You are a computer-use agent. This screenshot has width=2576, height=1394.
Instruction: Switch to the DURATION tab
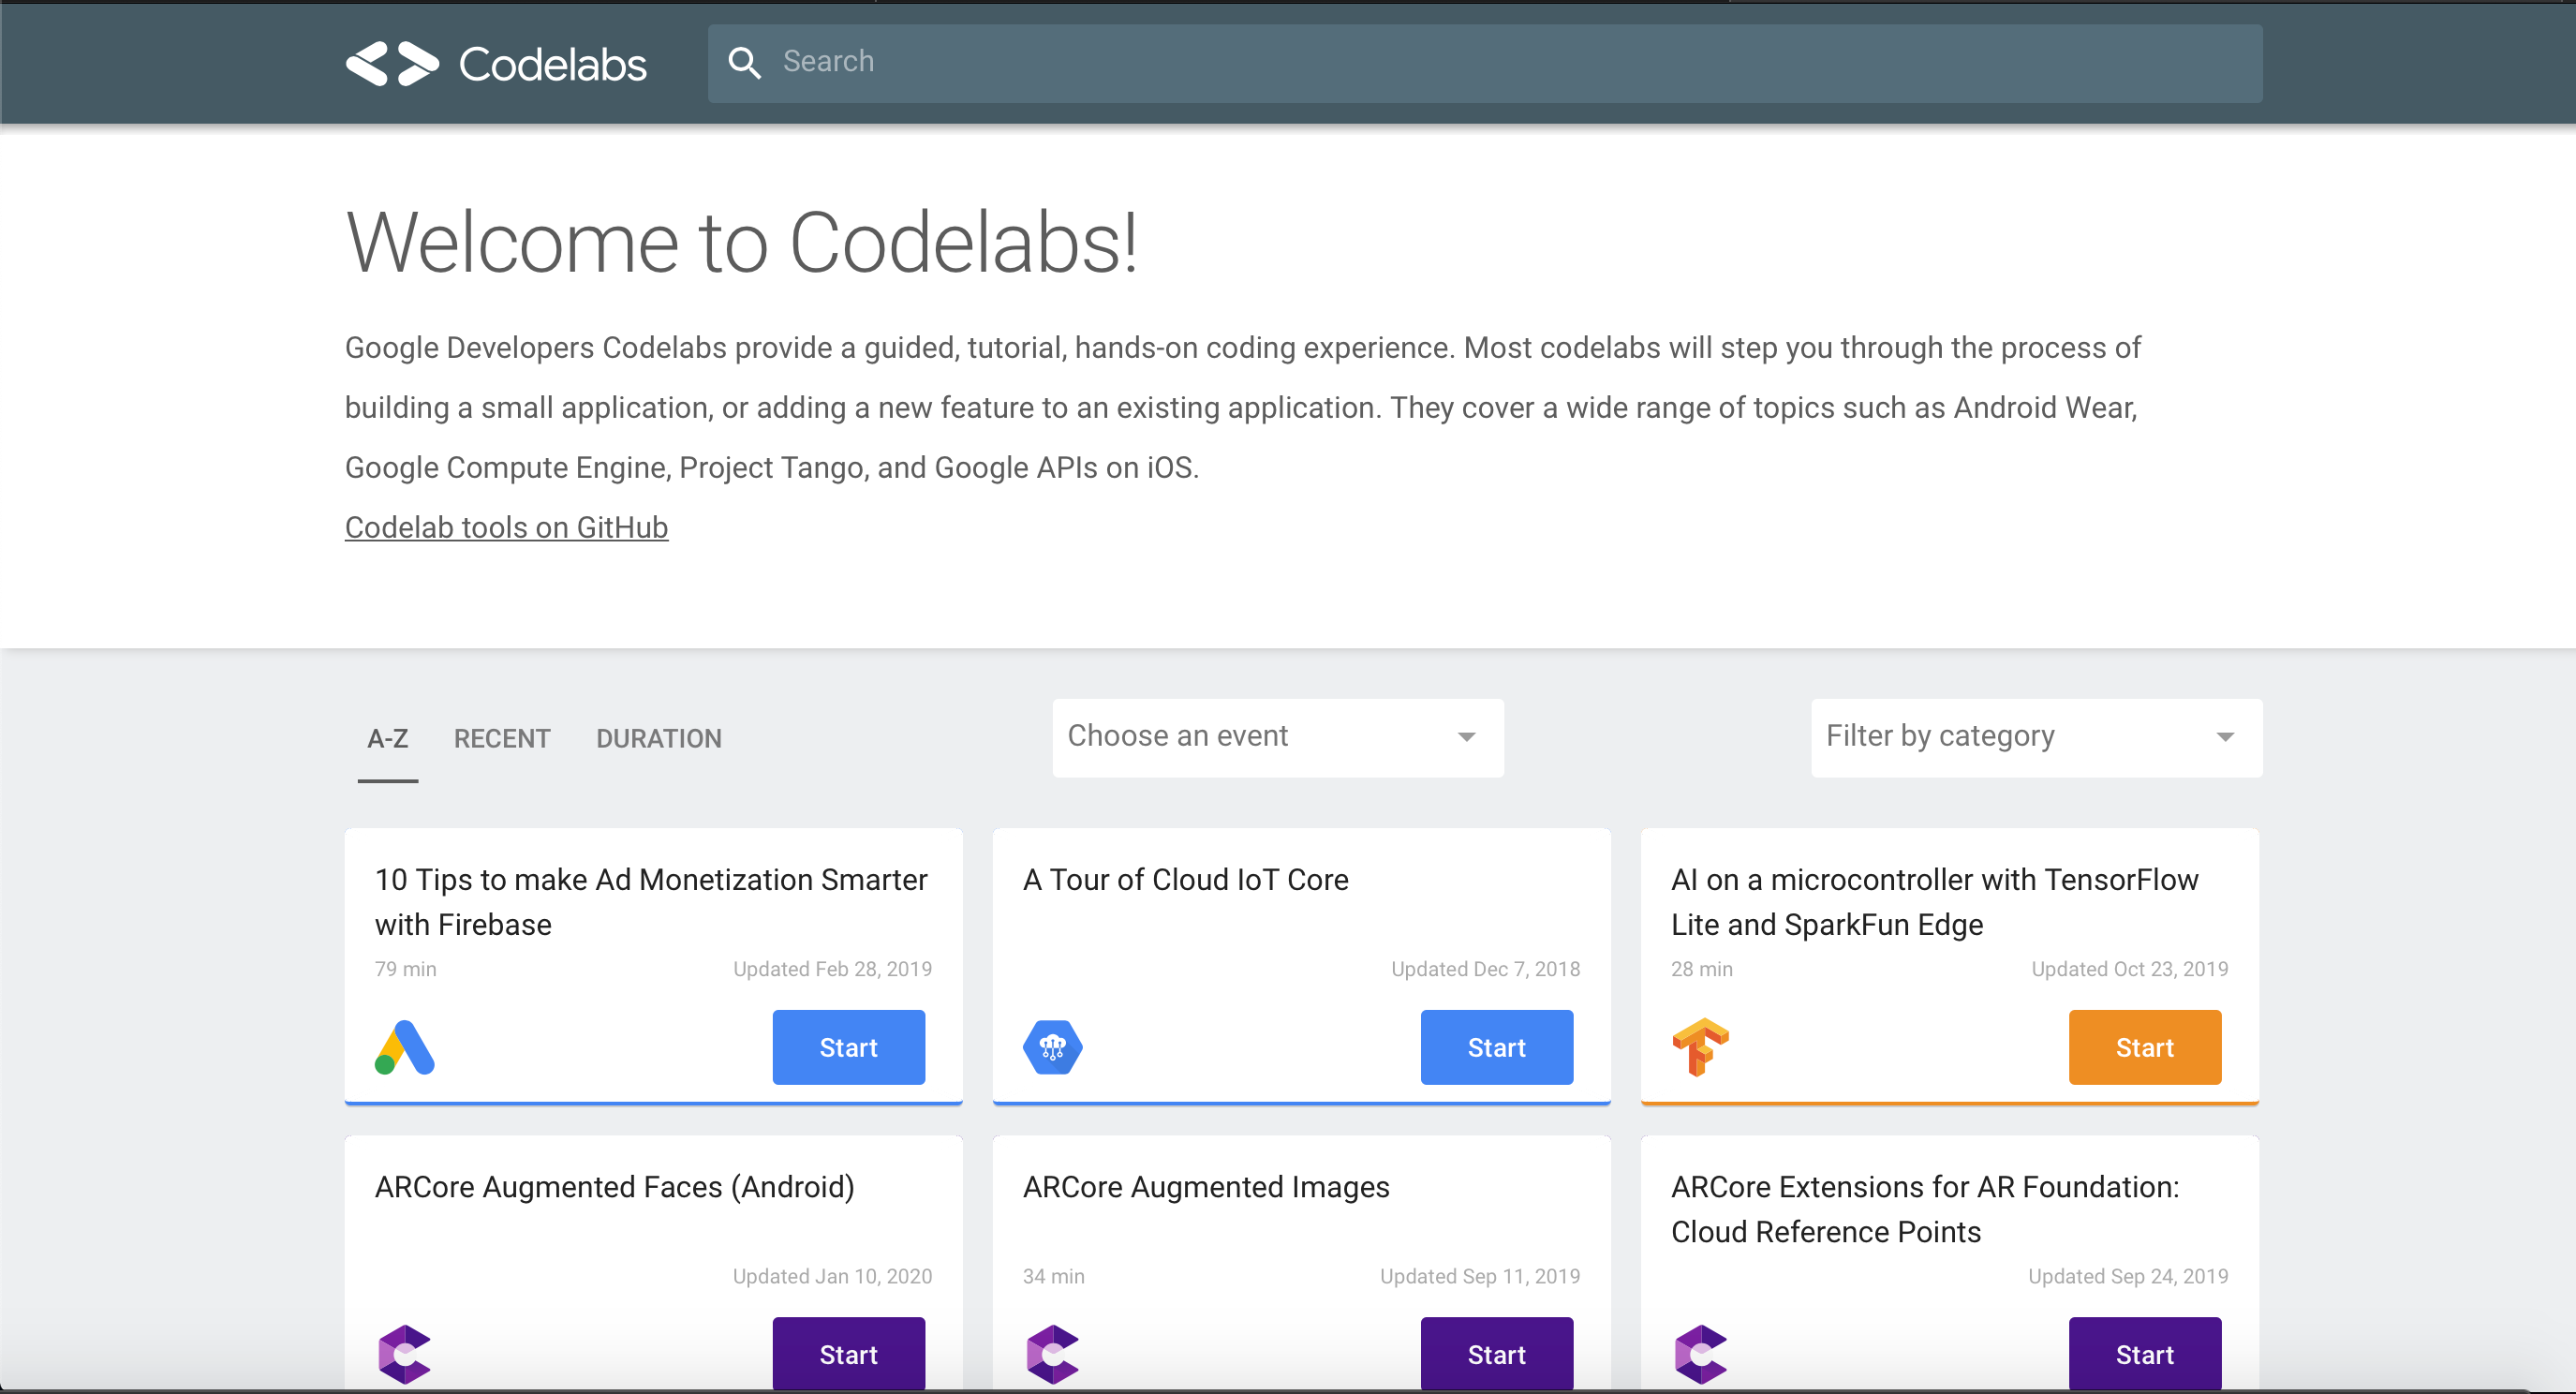point(659,738)
